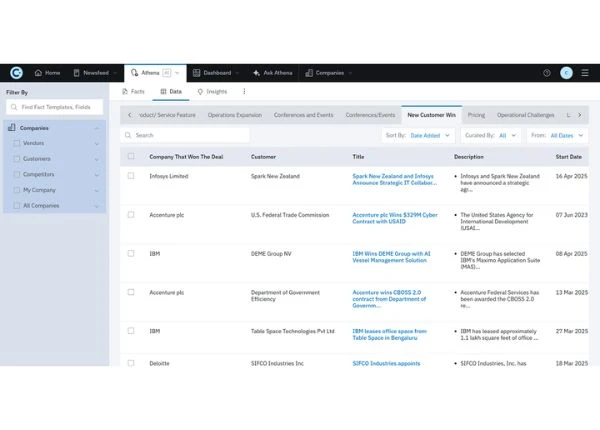Open the Sort By Date Added dropdown
600x430 pixels.
pos(418,135)
